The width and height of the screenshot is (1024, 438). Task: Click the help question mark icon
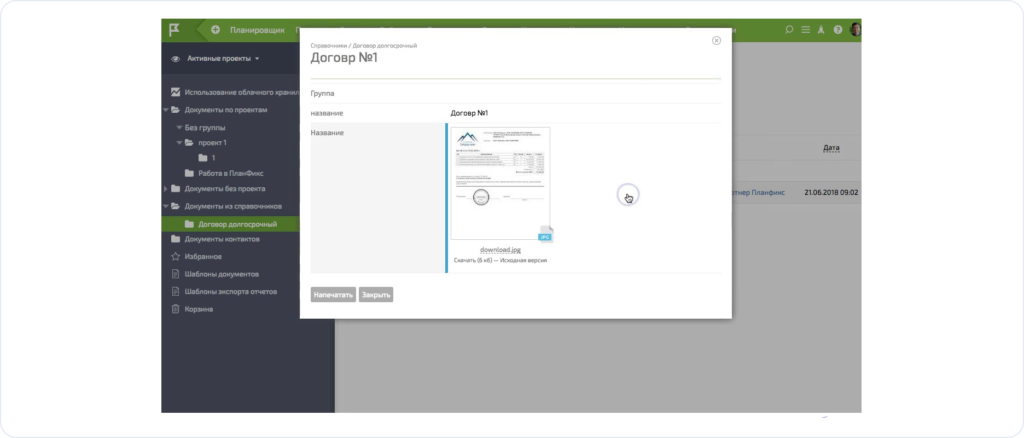(x=838, y=29)
